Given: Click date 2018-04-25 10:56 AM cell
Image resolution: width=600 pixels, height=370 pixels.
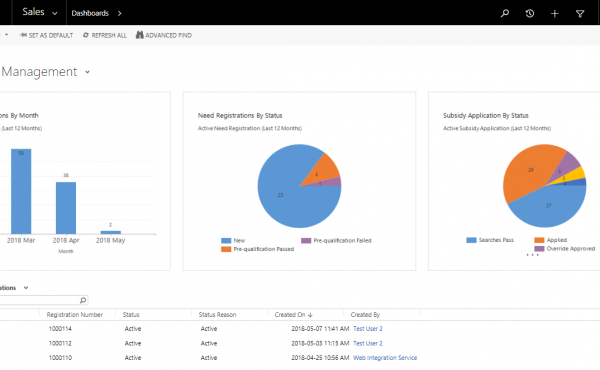Looking at the screenshot, I should (320, 358).
